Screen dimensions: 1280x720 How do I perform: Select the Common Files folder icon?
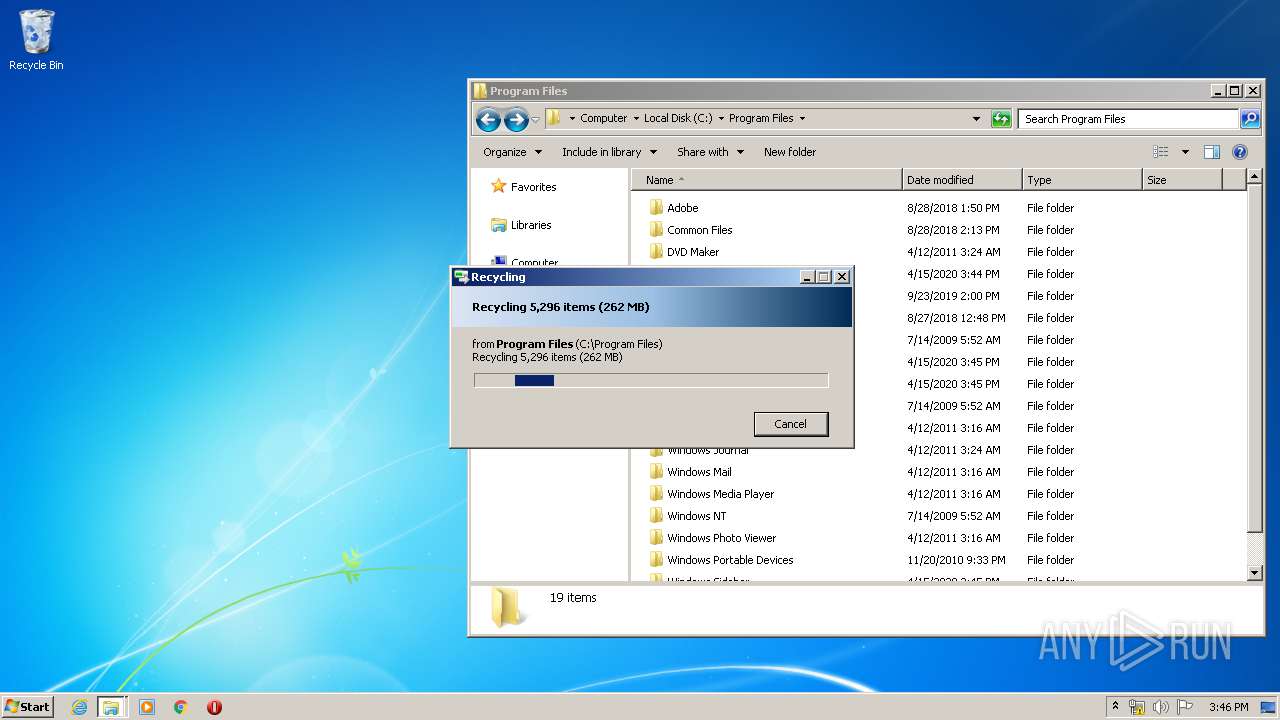(x=656, y=230)
